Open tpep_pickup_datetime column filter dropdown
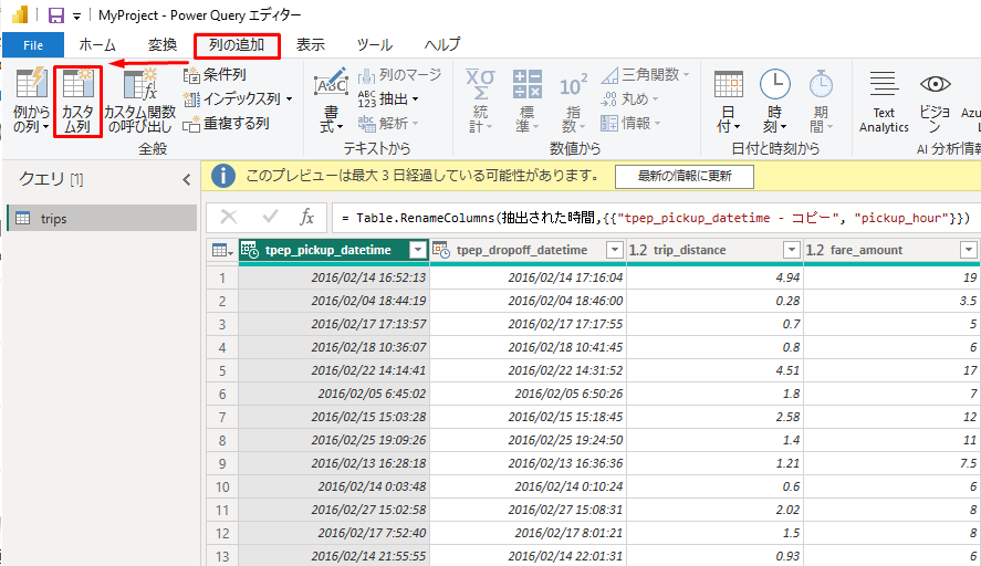Screen dimensions: 981x566 pyautogui.click(x=418, y=250)
